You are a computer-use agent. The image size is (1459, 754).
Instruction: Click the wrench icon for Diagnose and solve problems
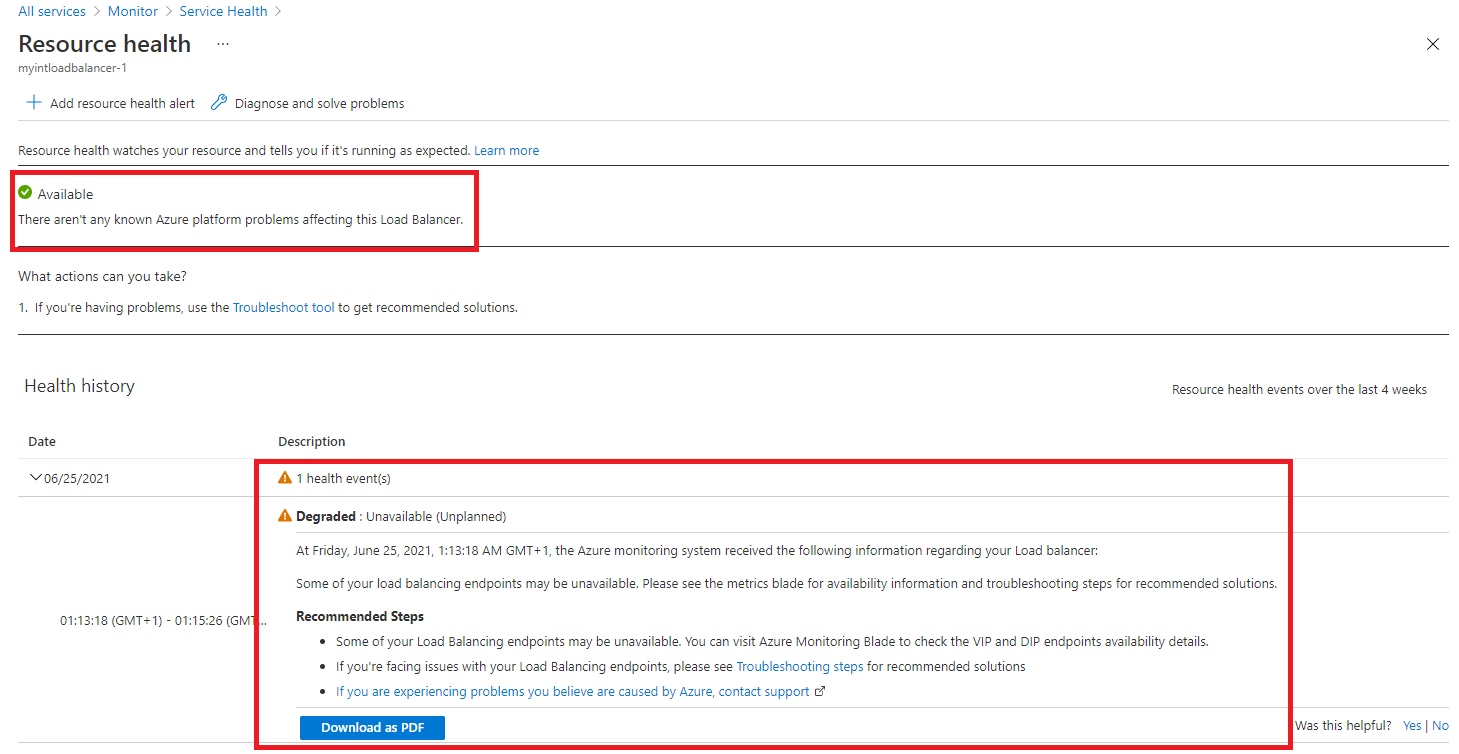point(218,103)
